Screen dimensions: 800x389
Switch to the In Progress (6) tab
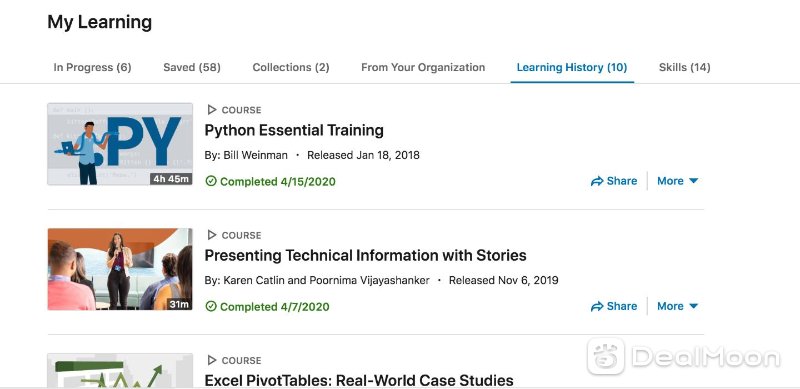pyautogui.click(x=92, y=67)
